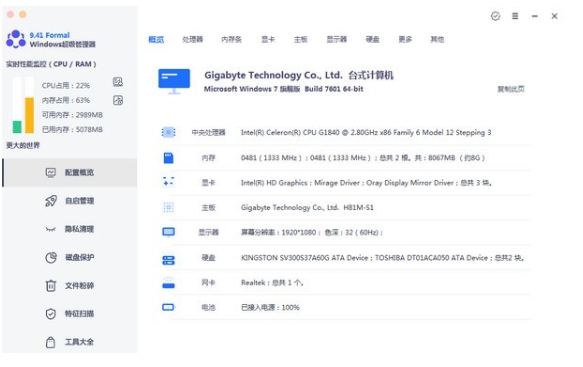Image resolution: width=583 pixels, height=367 pixels.
Task: Switch to the 主板 tab
Action: (300, 39)
